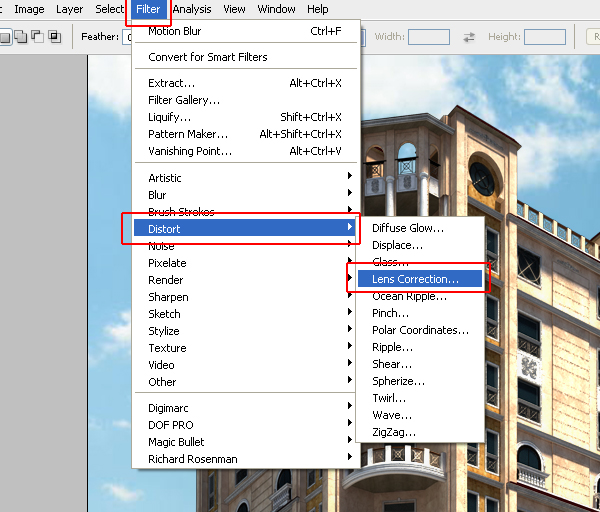Expand the Artistic submenu
The width and height of the screenshot is (600, 512).
click(245, 178)
